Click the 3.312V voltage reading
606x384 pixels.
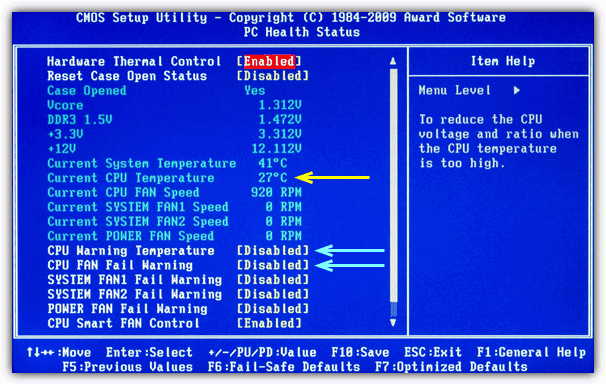(x=280, y=134)
